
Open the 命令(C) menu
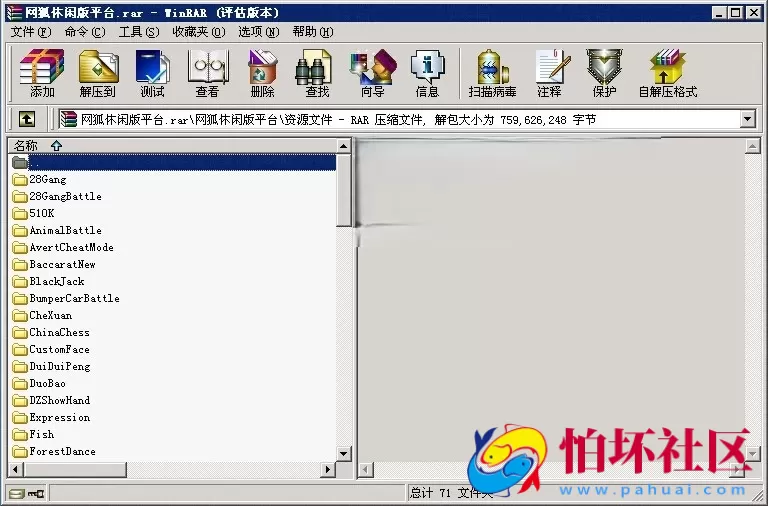85,32
